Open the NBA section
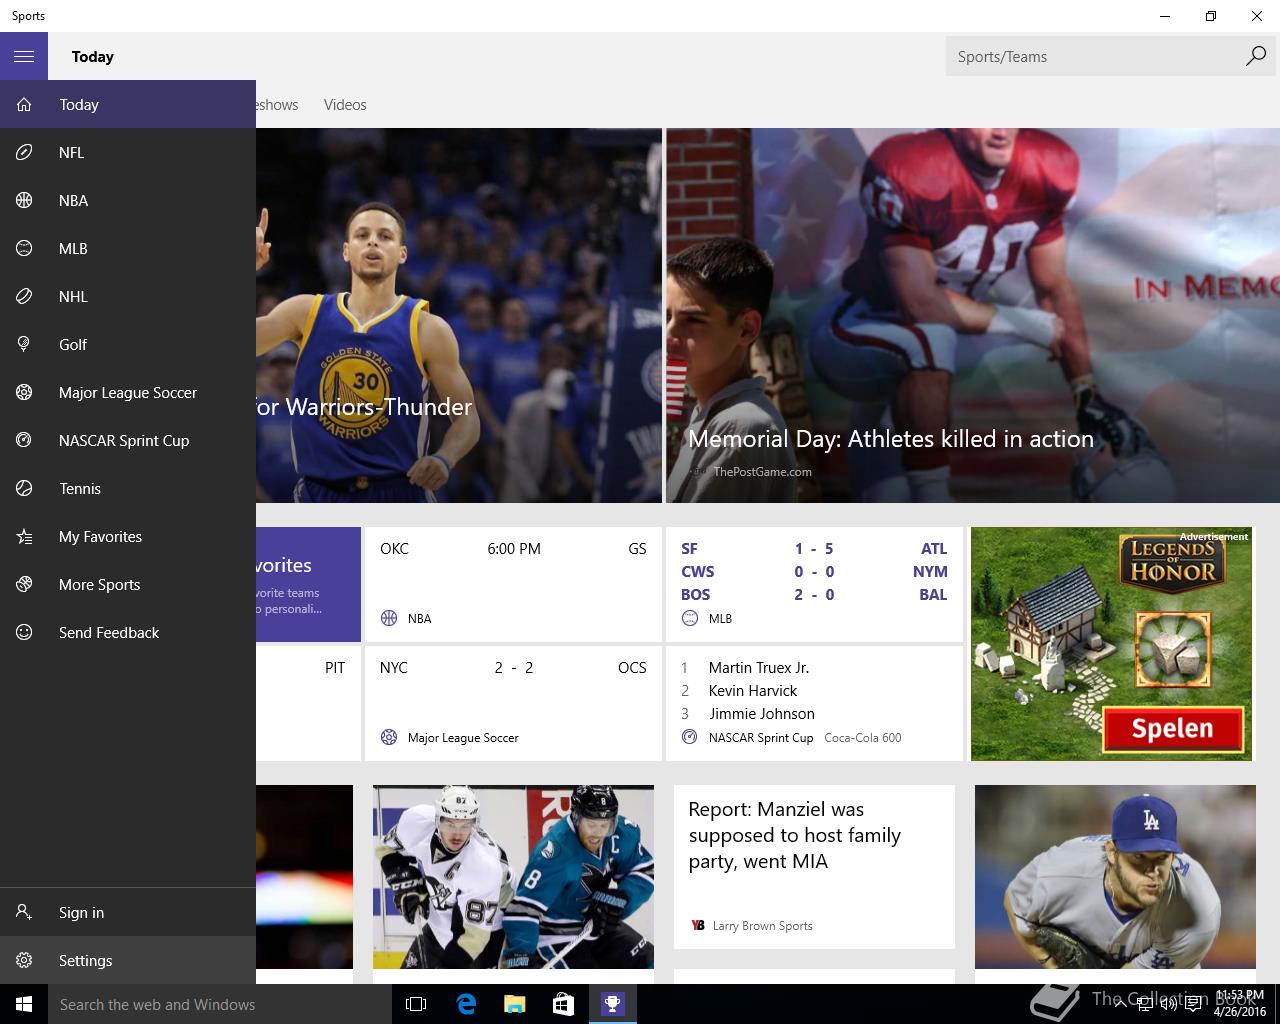The height and width of the screenshot is (1024, 1280). 128,200
